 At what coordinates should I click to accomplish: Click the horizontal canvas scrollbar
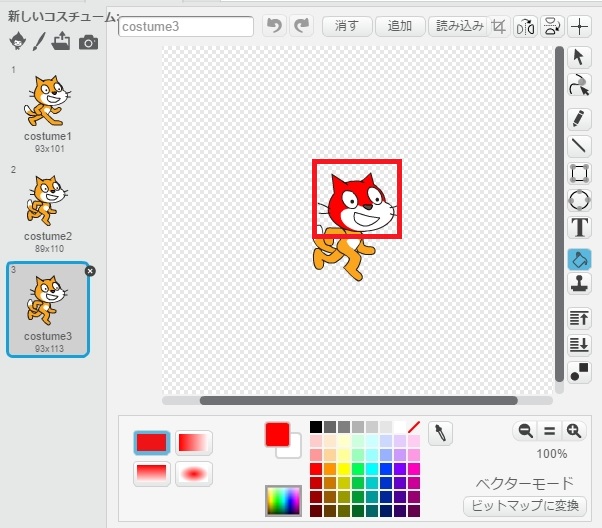[359, 401]
